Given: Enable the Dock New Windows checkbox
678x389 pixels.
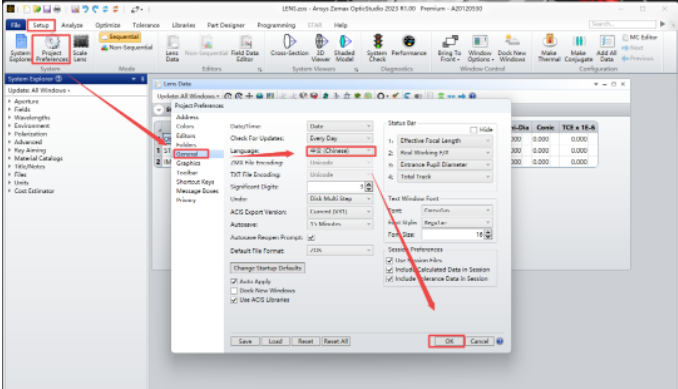Looking at the screenshot, I should (234, 290).
